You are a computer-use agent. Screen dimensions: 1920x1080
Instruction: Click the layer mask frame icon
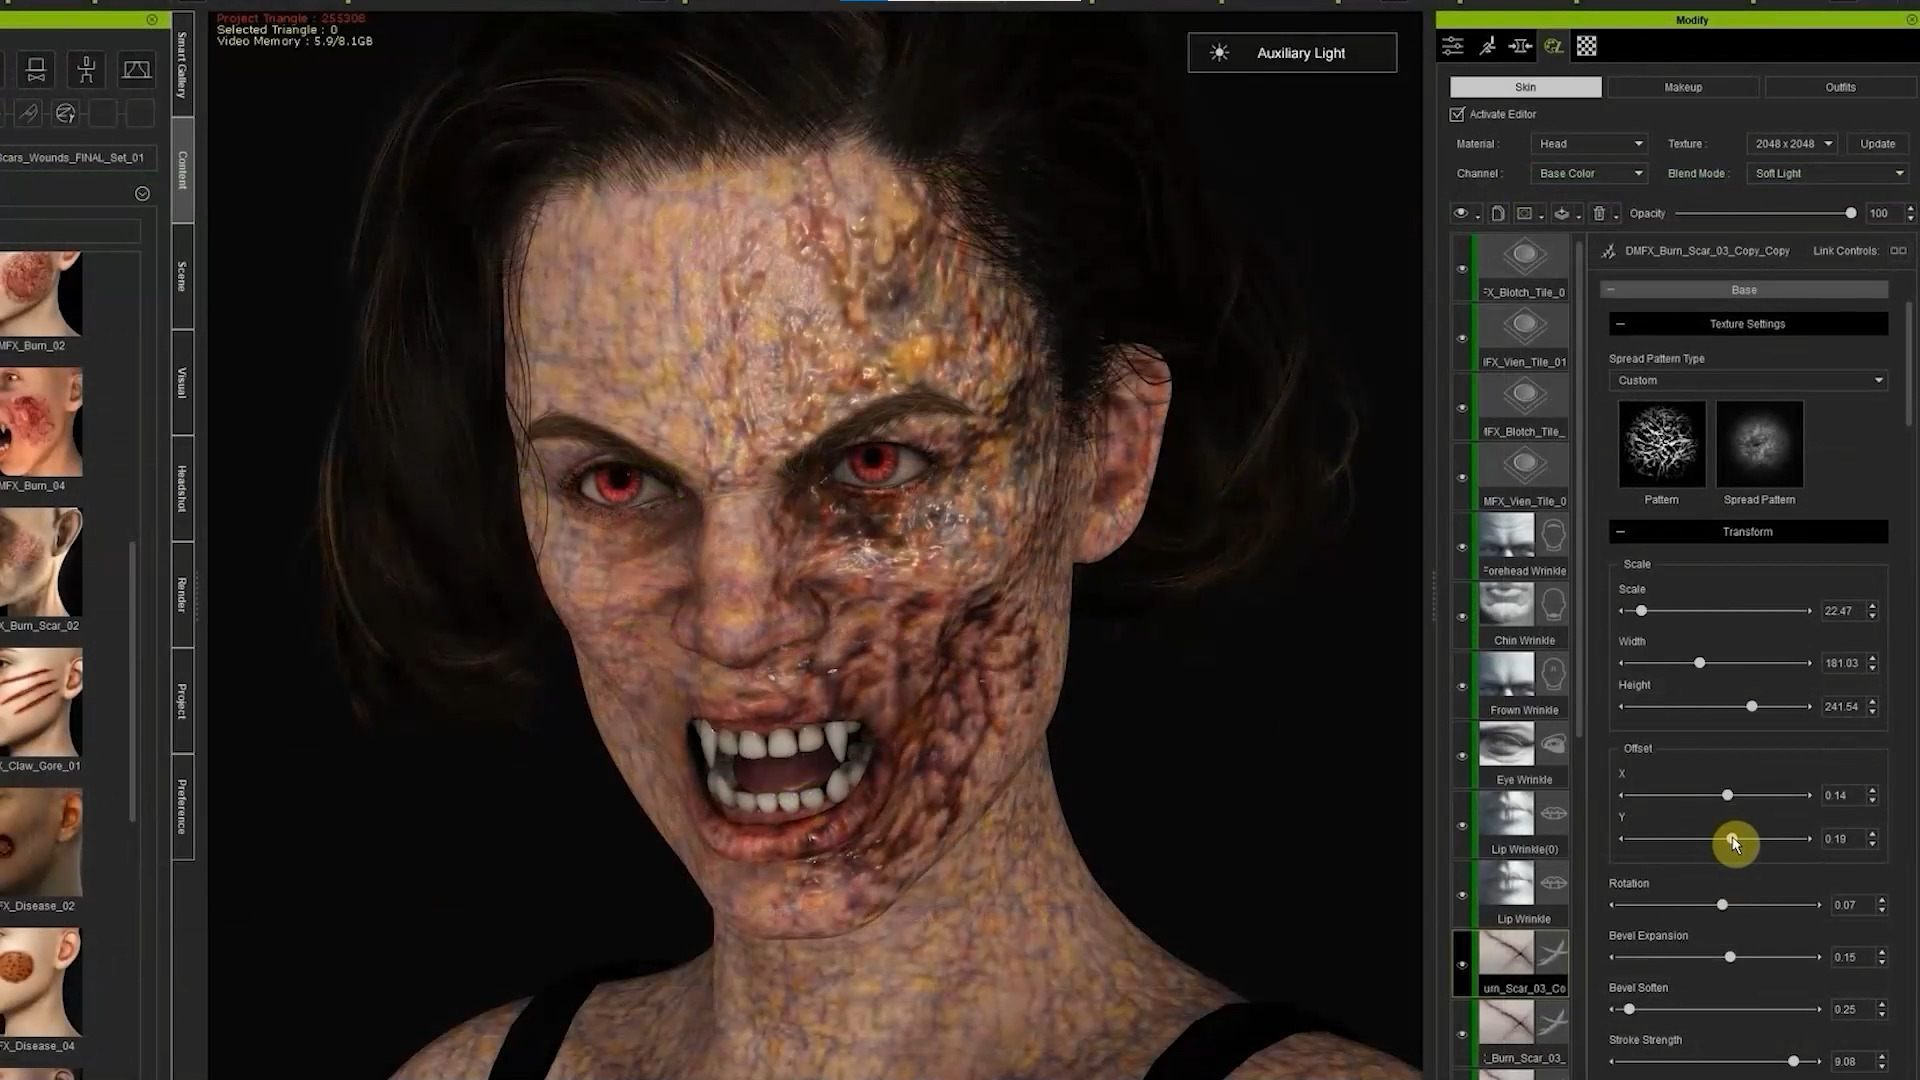[1524, 213]
